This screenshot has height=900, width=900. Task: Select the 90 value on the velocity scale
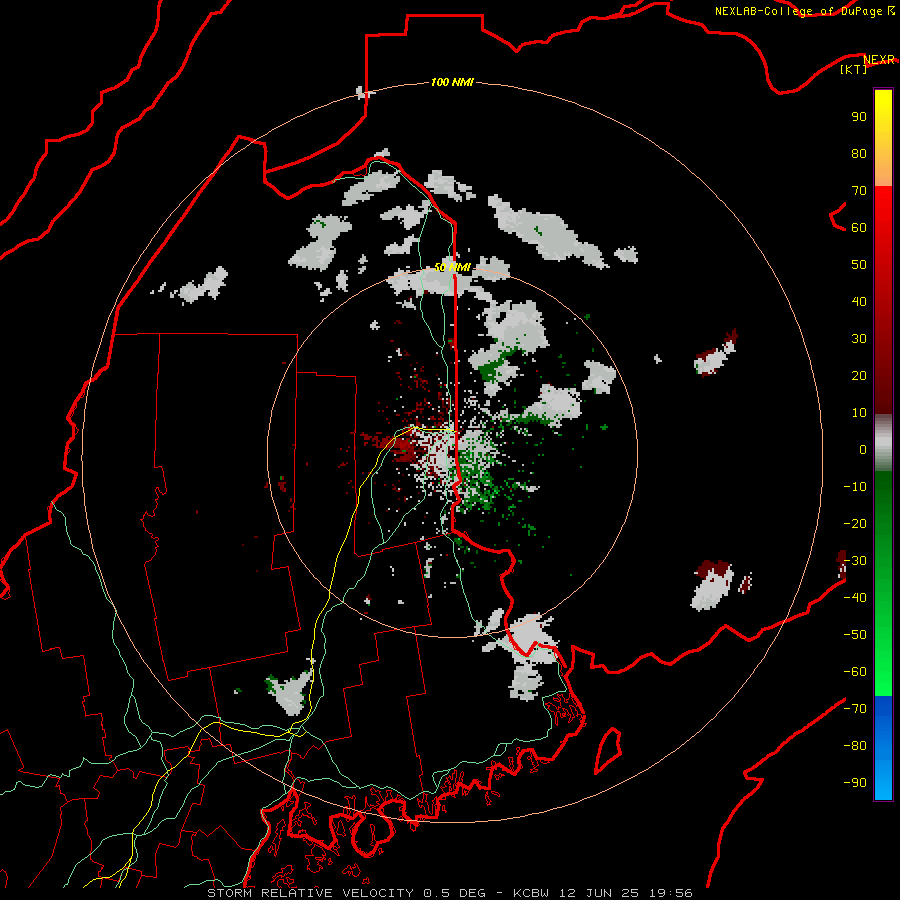pos(859,117)
